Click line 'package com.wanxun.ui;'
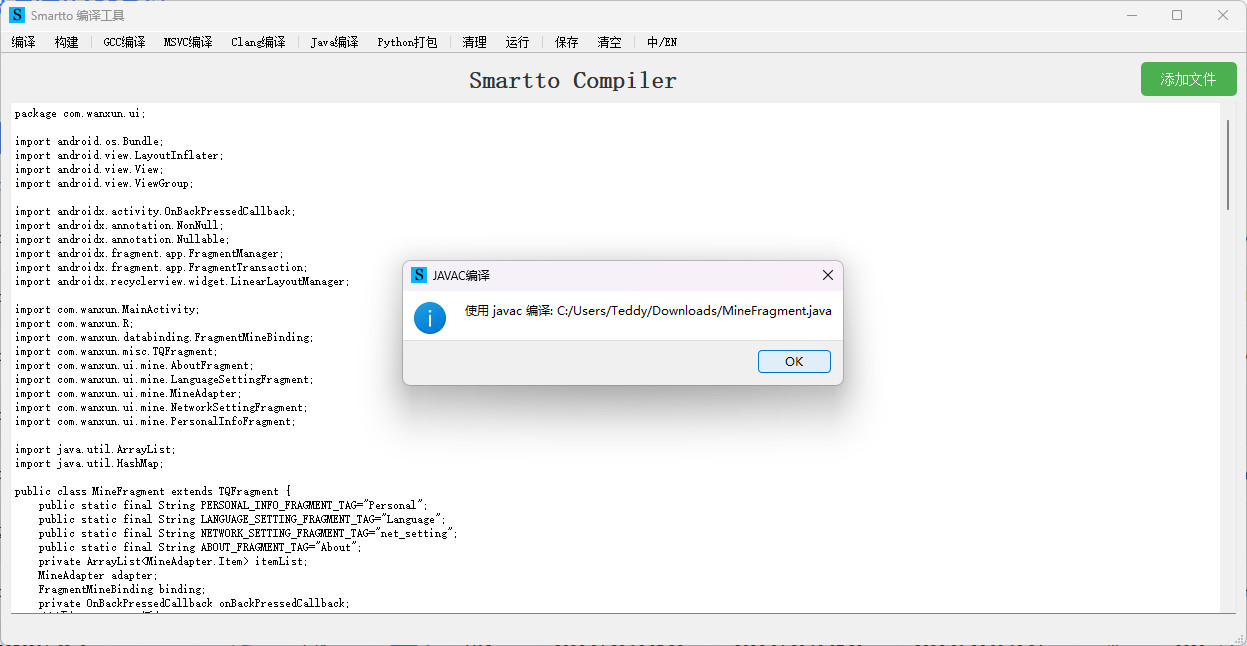The height and width of the screenshot is (646, 1247). coord(80,113)
